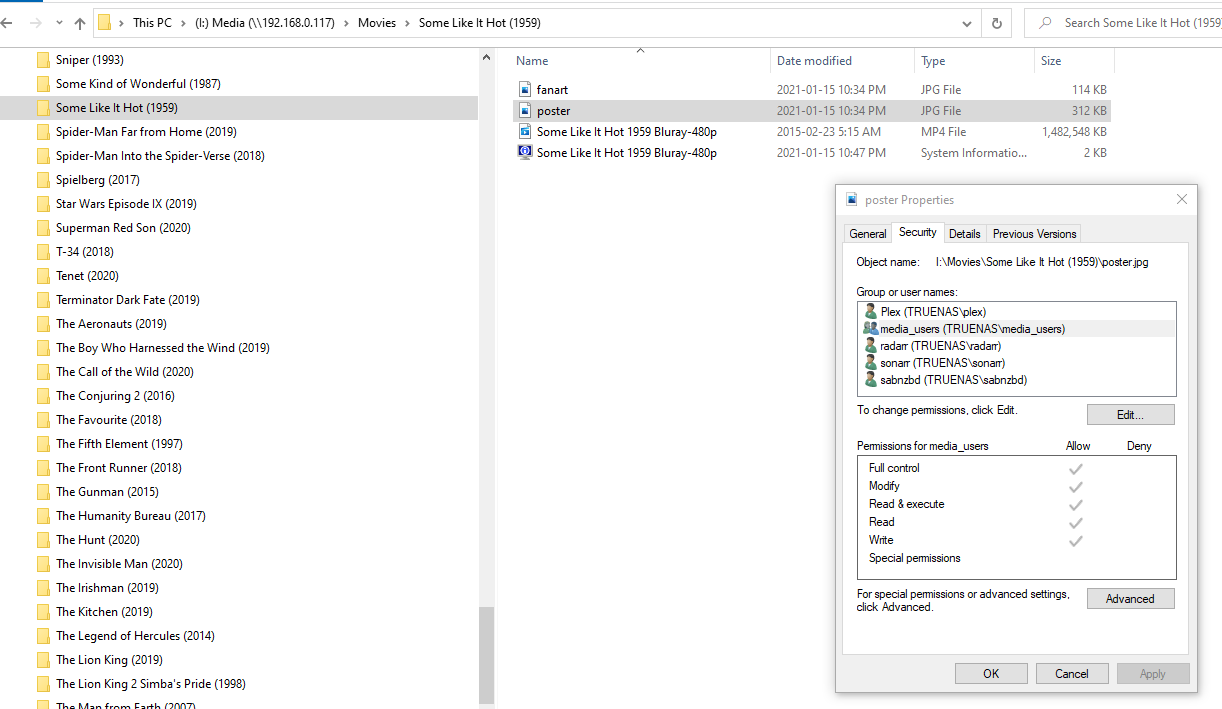Switch to the Details tab
Screen dimensions: 1222x709
(x=964, y=234)
